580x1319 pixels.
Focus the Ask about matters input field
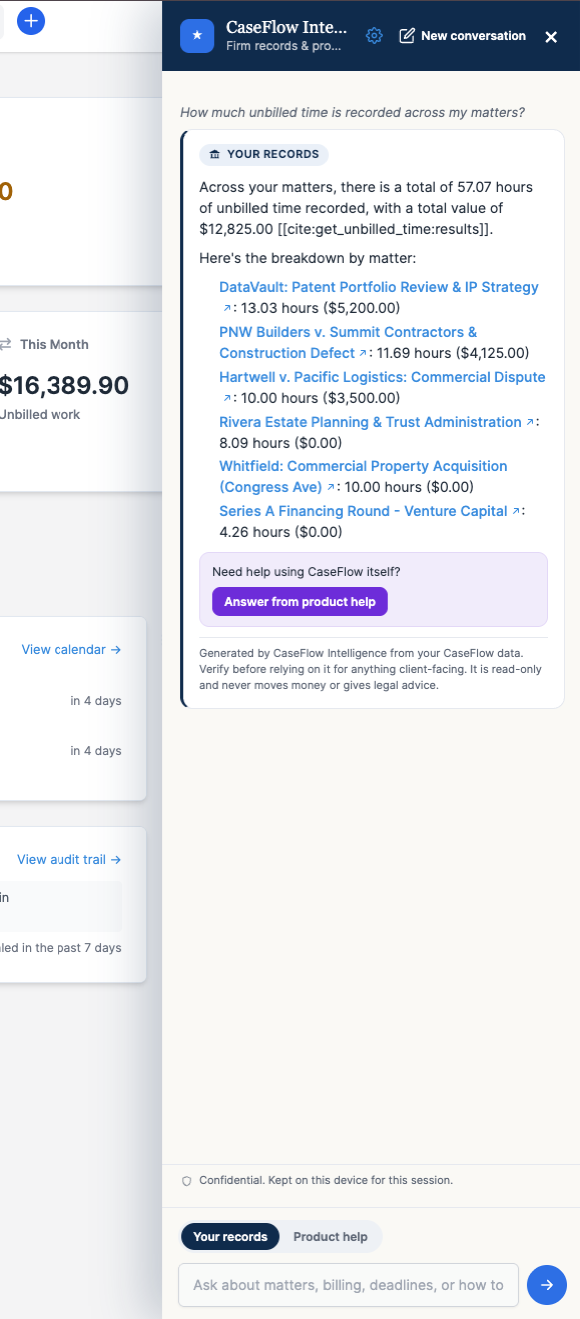coord(348,1285)
